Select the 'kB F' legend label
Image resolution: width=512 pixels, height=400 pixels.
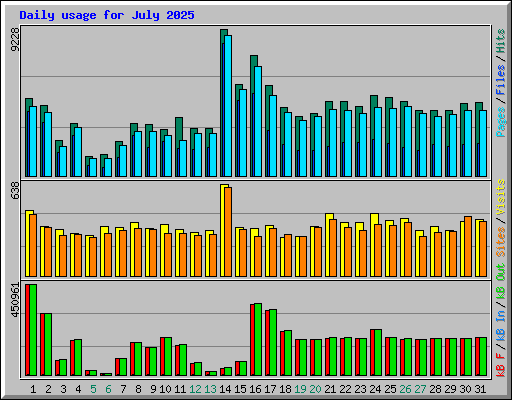tap(501, 365)
